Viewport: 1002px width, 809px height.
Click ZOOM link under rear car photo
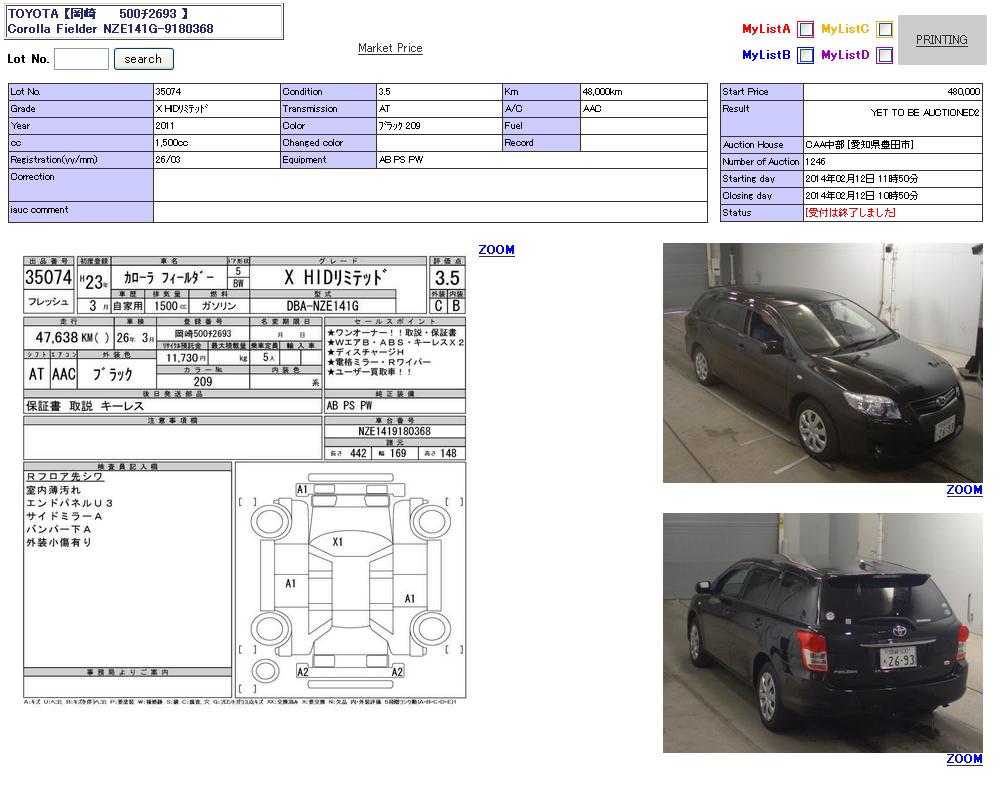point(964,759)
